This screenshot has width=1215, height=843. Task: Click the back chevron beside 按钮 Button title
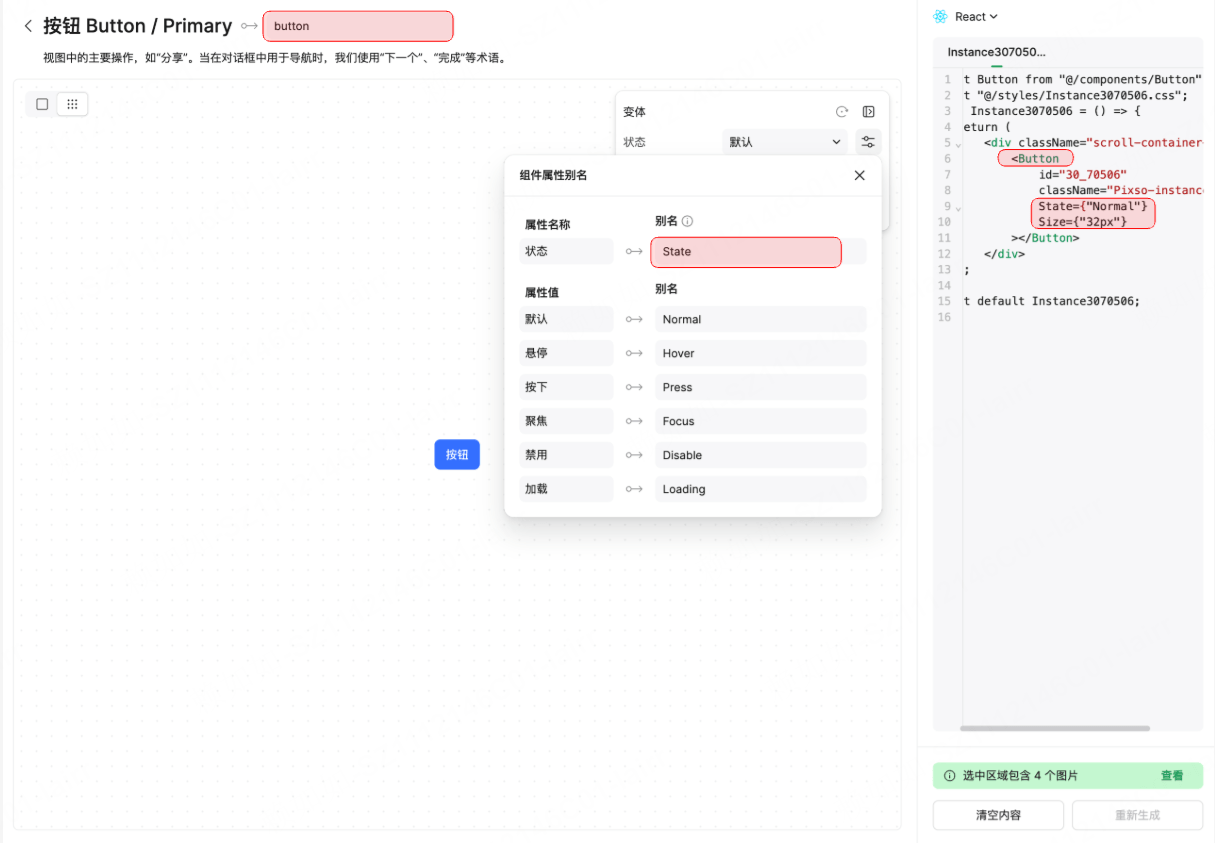[27, 26]
